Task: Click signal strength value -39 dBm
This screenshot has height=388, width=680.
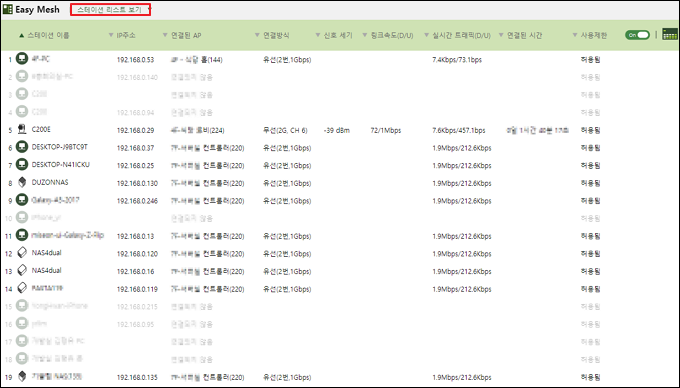Action: 337,130
